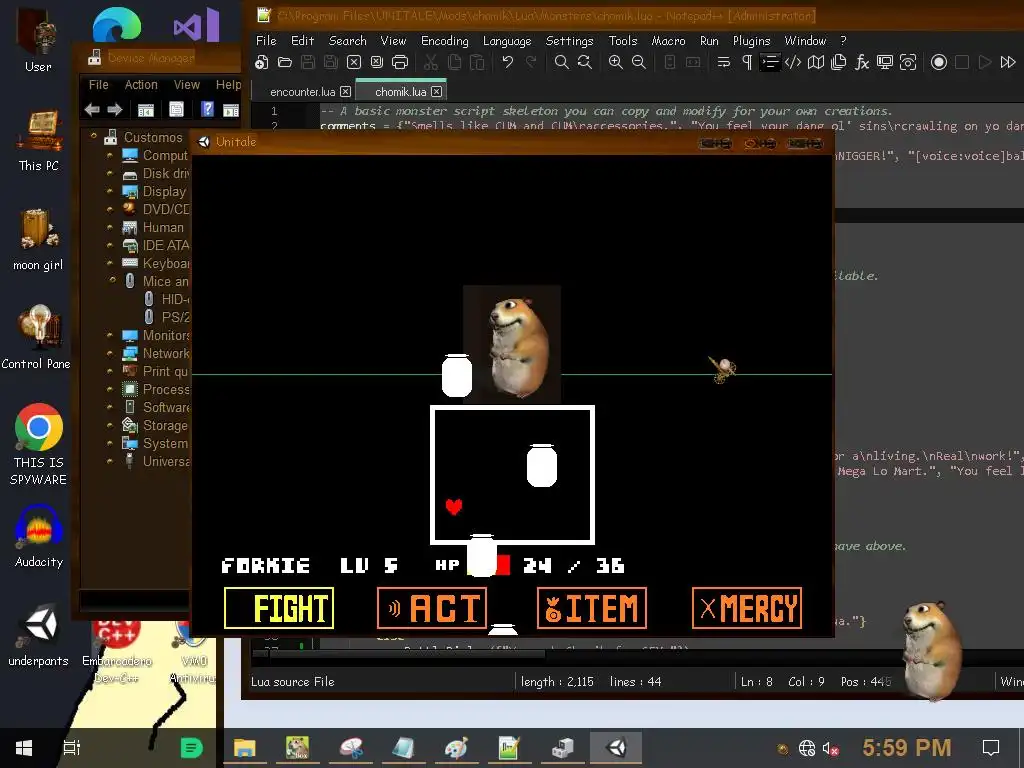Image resolution: width=1024 pixels, height=768 pixels.
Task: Open the Macro menu in Notepad++
Action: [x=668, y=40]
